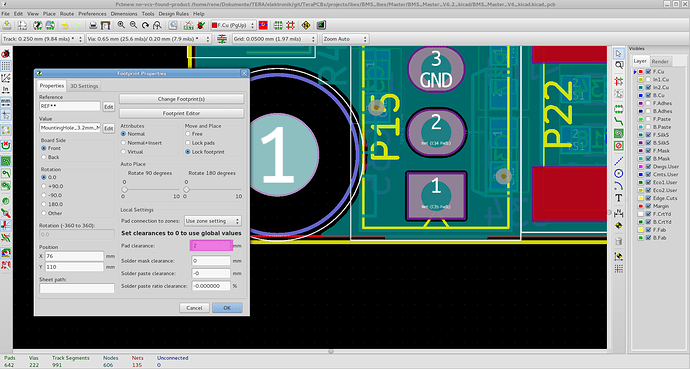Click Cancel in Footprint Properties

[x=194, y=308]
